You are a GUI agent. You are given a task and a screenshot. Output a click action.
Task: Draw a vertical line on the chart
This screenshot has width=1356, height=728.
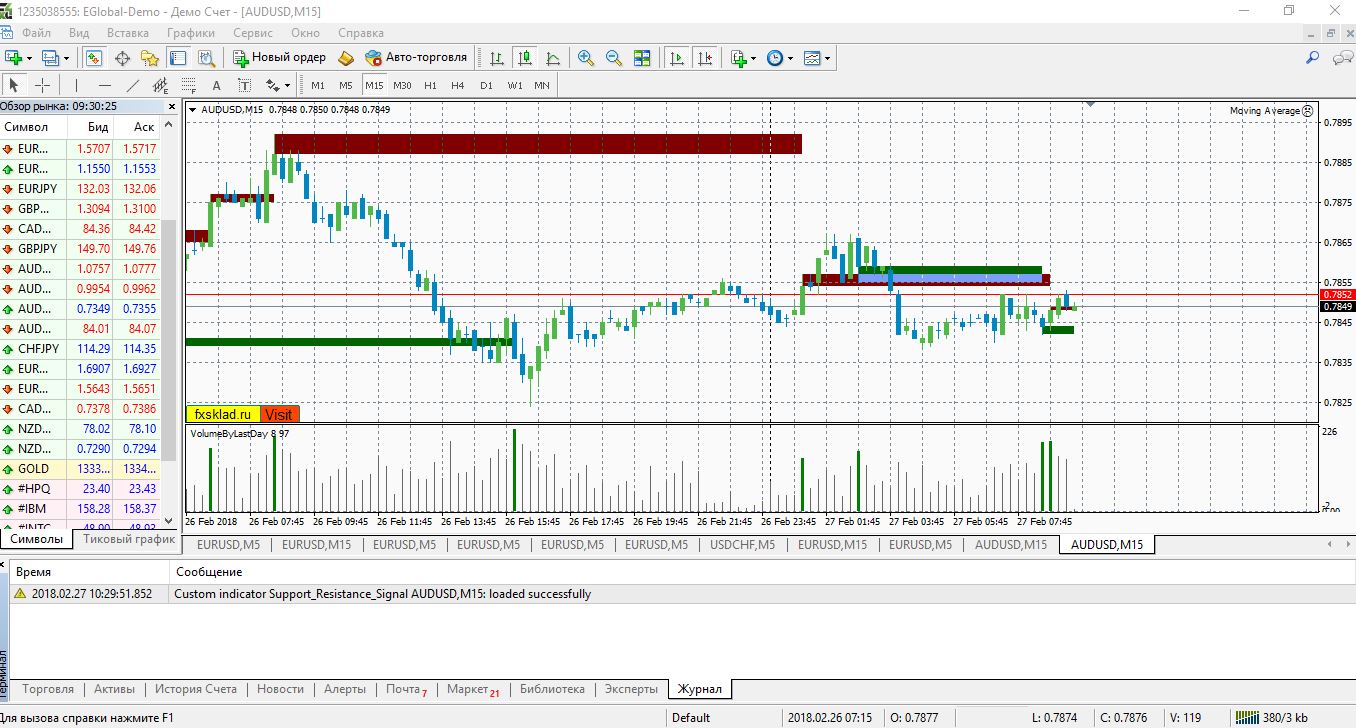point(76,85)
